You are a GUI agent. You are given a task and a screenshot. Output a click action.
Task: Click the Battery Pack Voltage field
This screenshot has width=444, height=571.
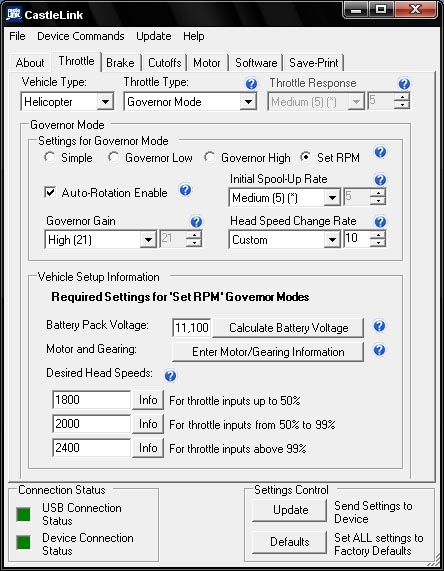click(x=192, y=328)
